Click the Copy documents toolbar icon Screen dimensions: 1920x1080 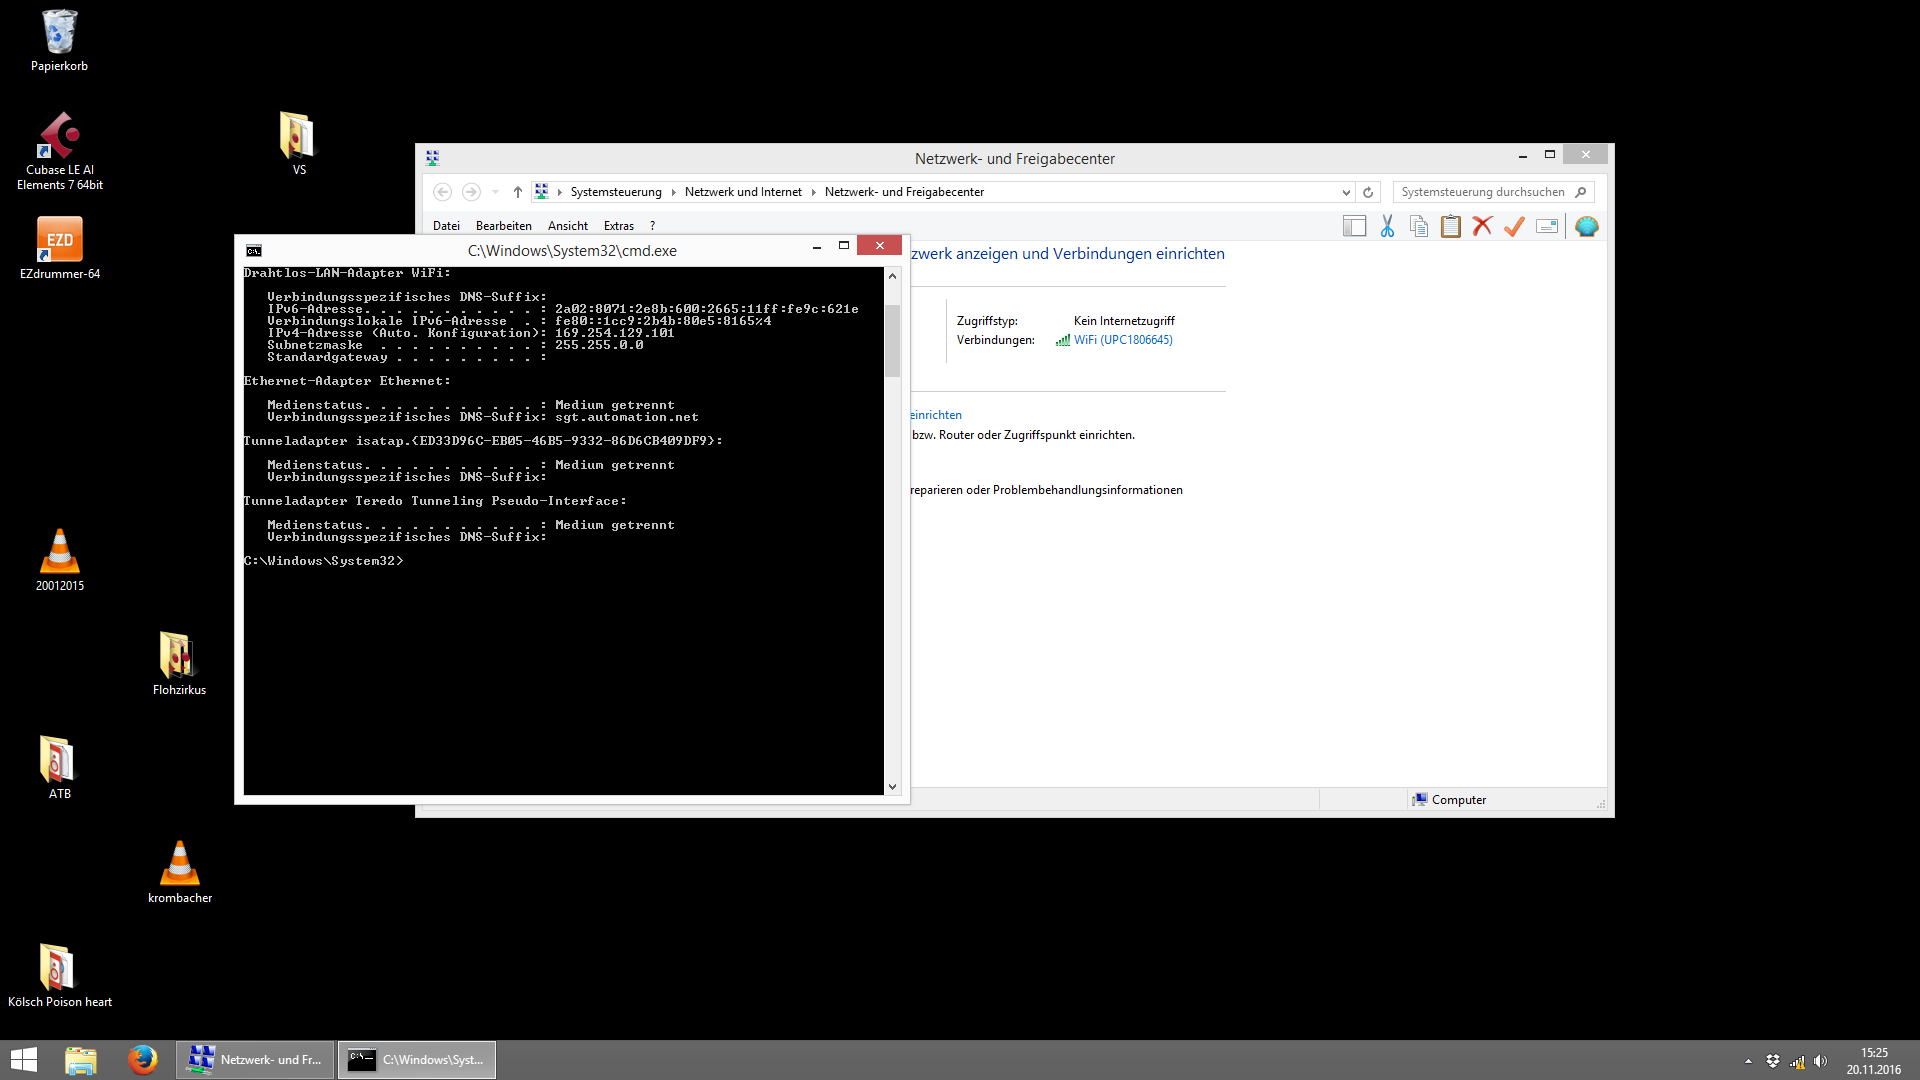1419,227
